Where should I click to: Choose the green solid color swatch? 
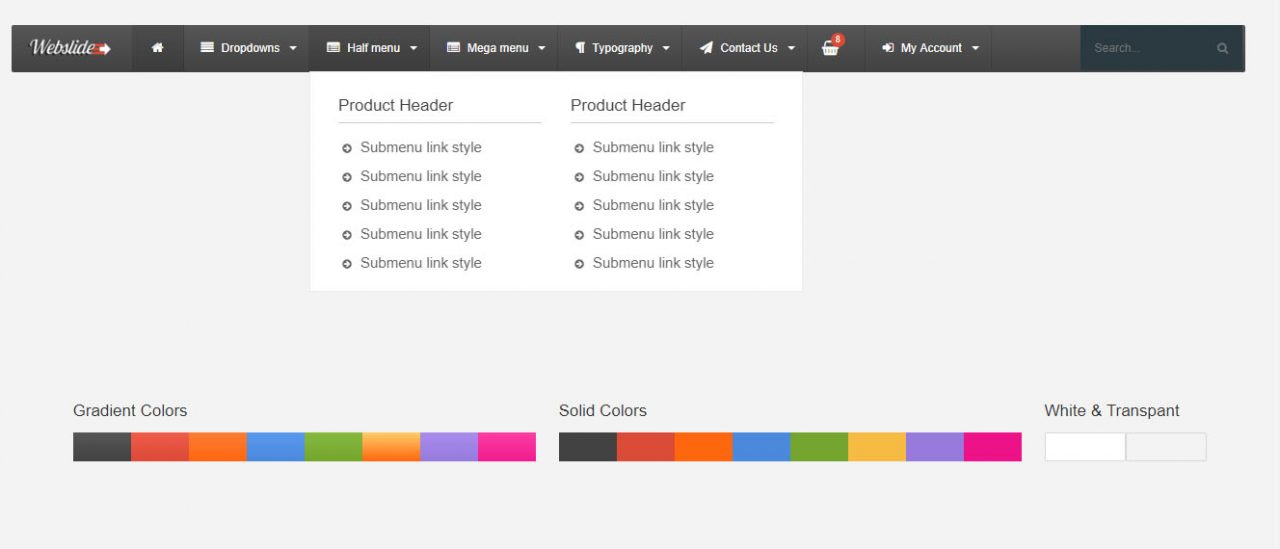(819, 447)
